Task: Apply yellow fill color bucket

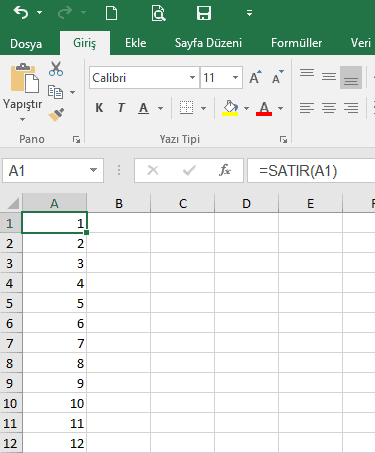Action: [230, 108]
